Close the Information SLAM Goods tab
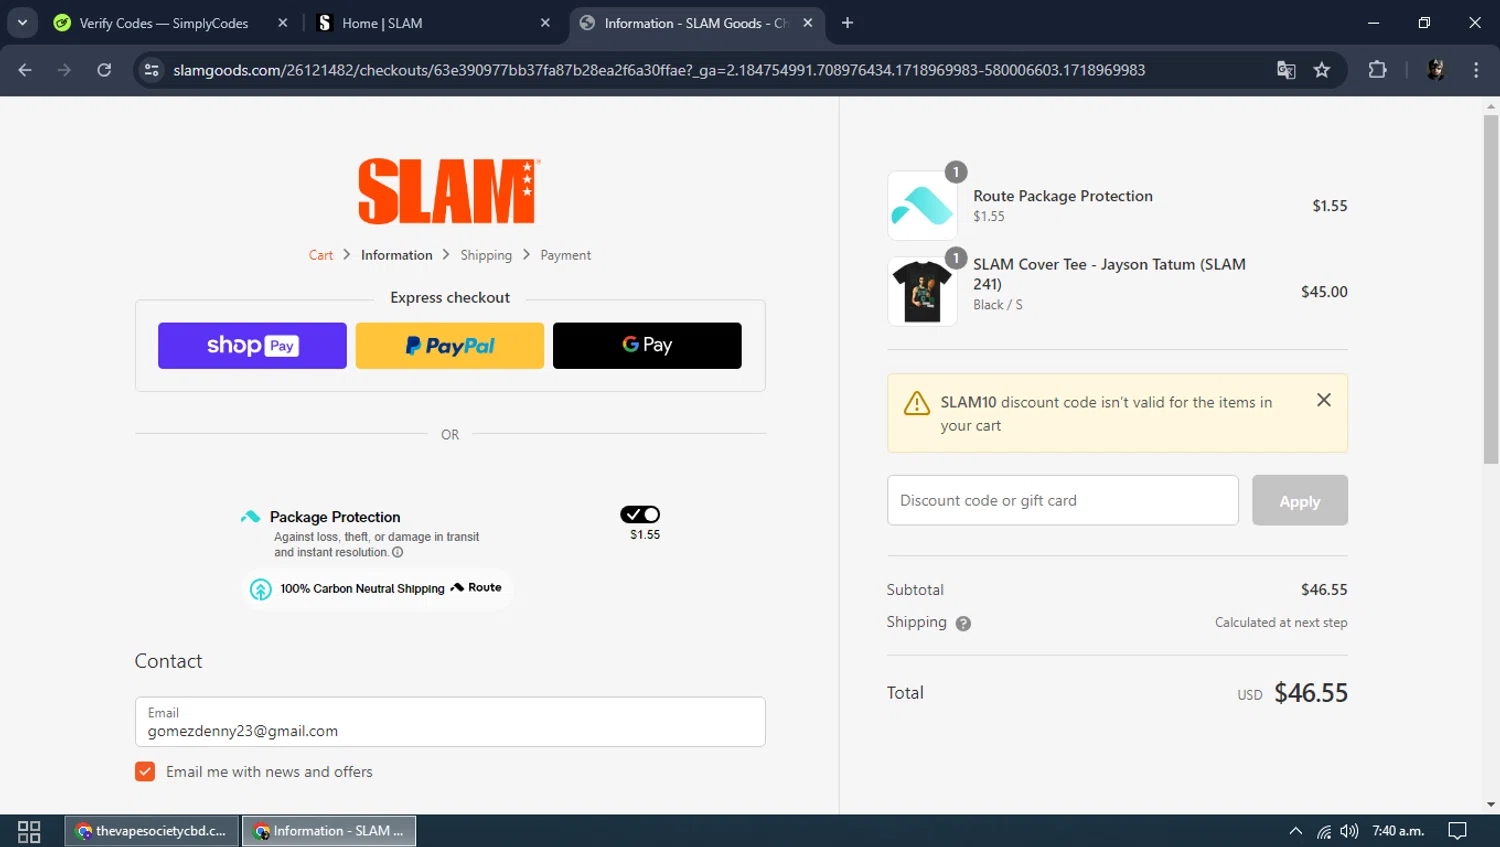The image size is (1500, 847). coord(808,23)
